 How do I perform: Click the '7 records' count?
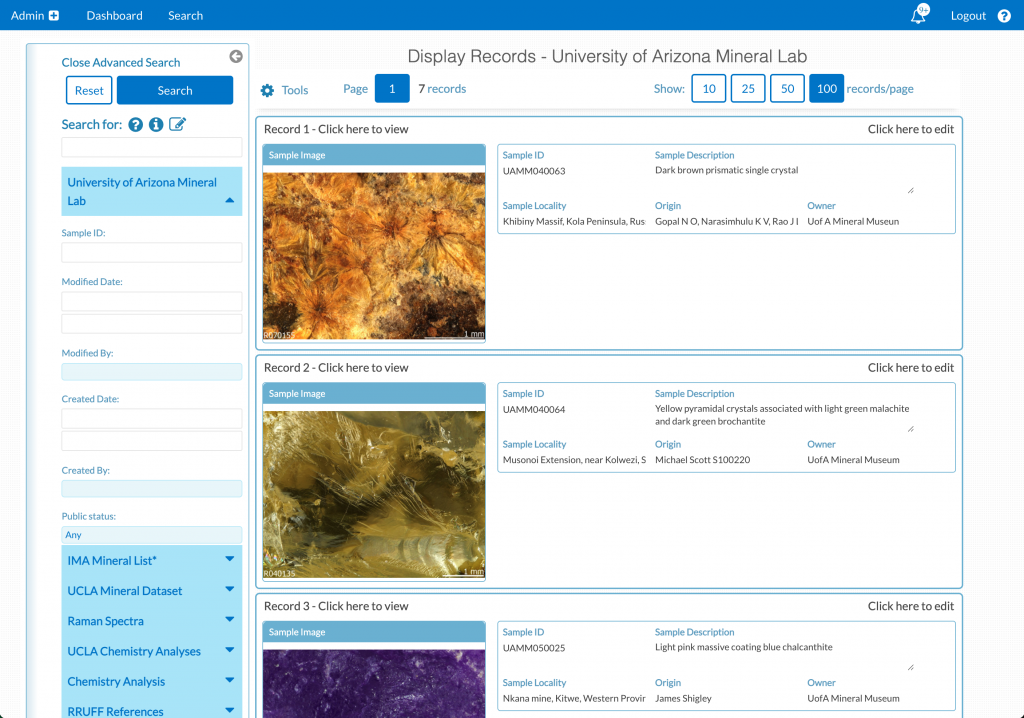442,89
